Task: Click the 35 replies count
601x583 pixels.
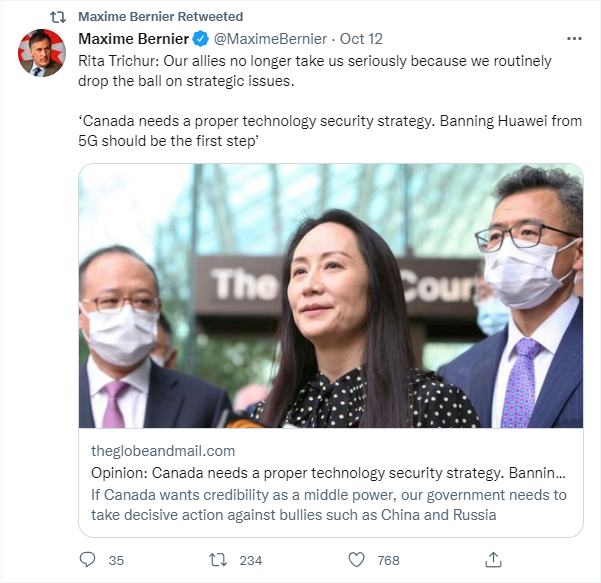Action: click(x=116, y=560)
